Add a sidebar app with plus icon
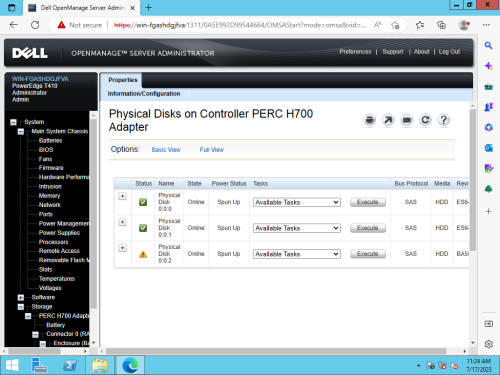The width and height of the screenshot is (500, 375). (x=488, y=211)
